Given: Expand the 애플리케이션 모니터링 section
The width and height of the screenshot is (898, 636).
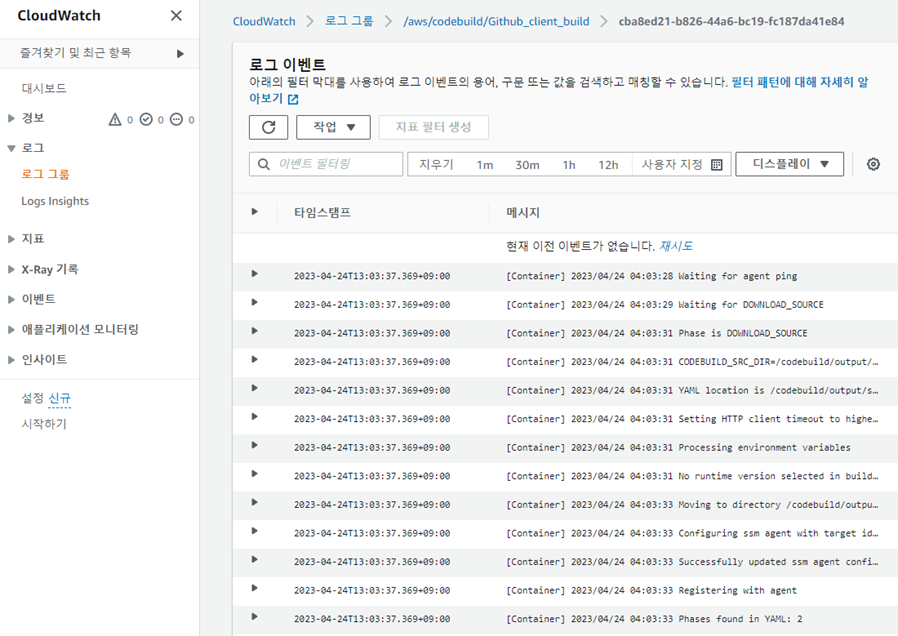Looking at the screenshot, I should pos(11,329).
